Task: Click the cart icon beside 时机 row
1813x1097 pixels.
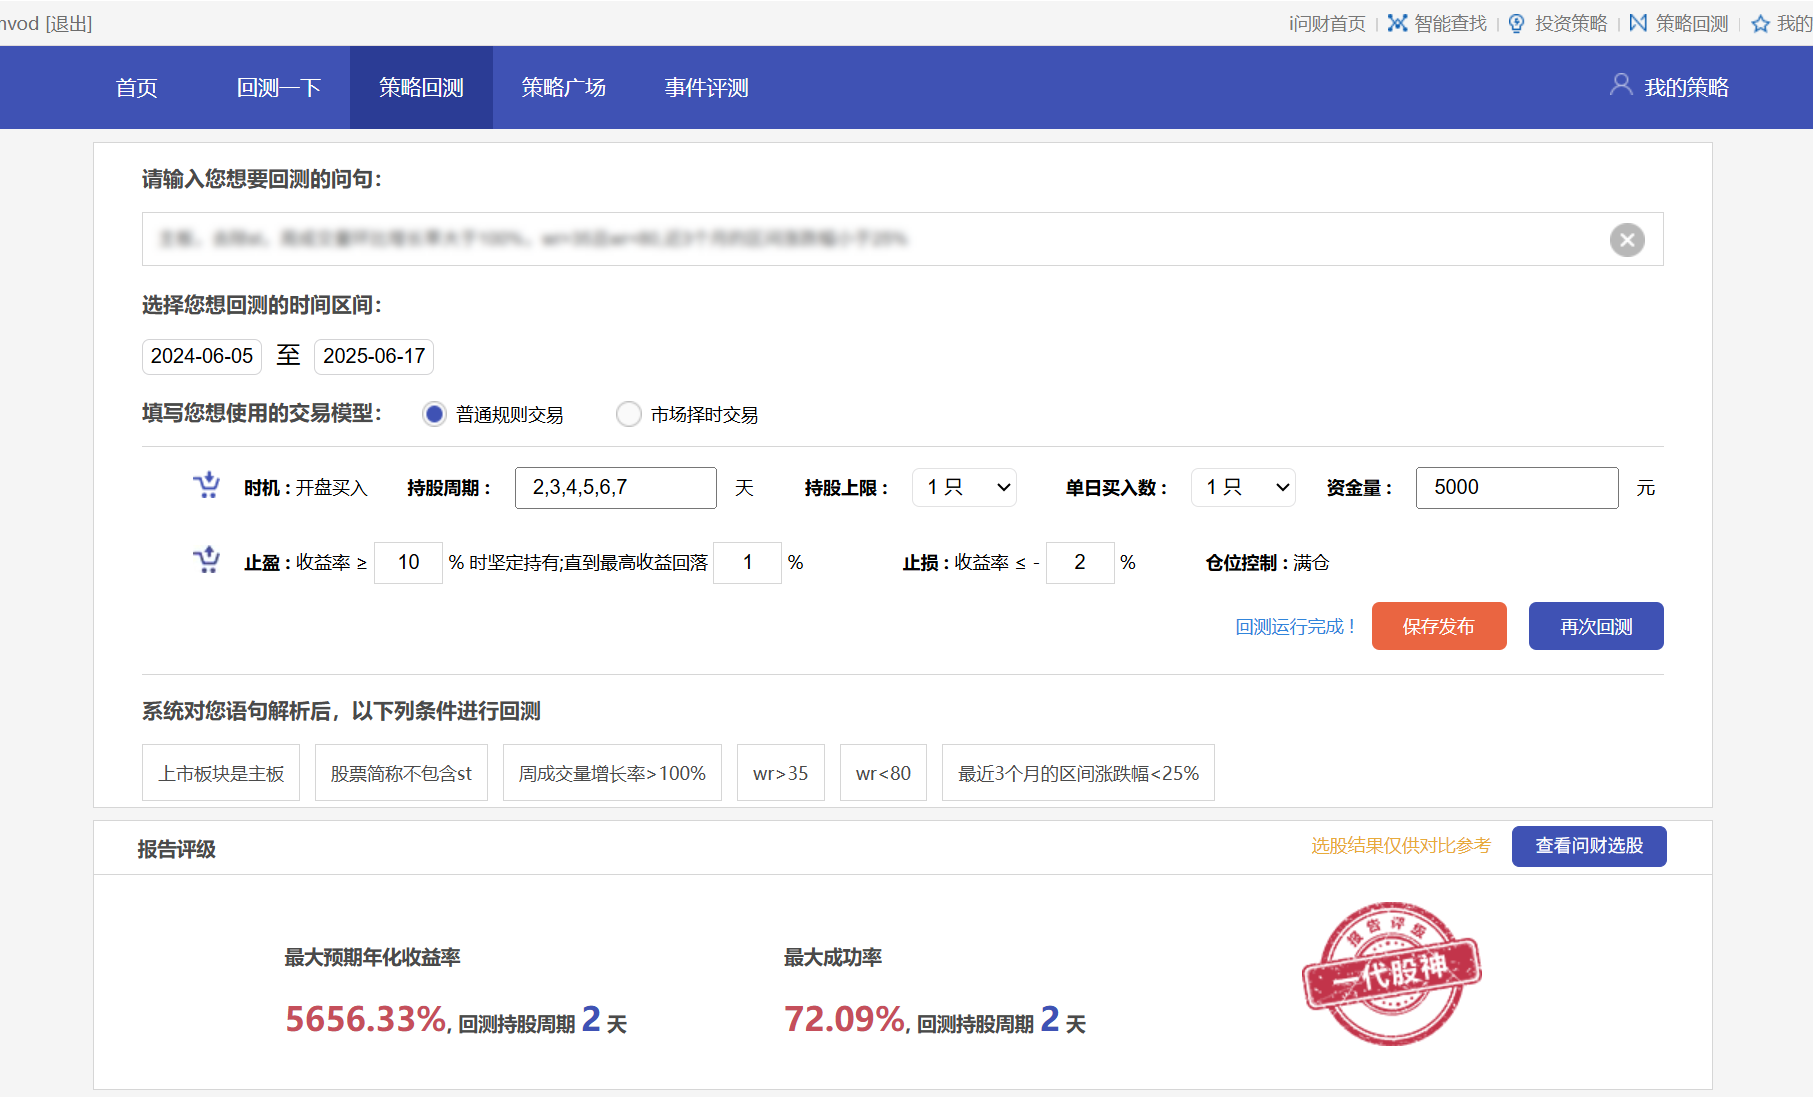Action: tap(207, 486)
